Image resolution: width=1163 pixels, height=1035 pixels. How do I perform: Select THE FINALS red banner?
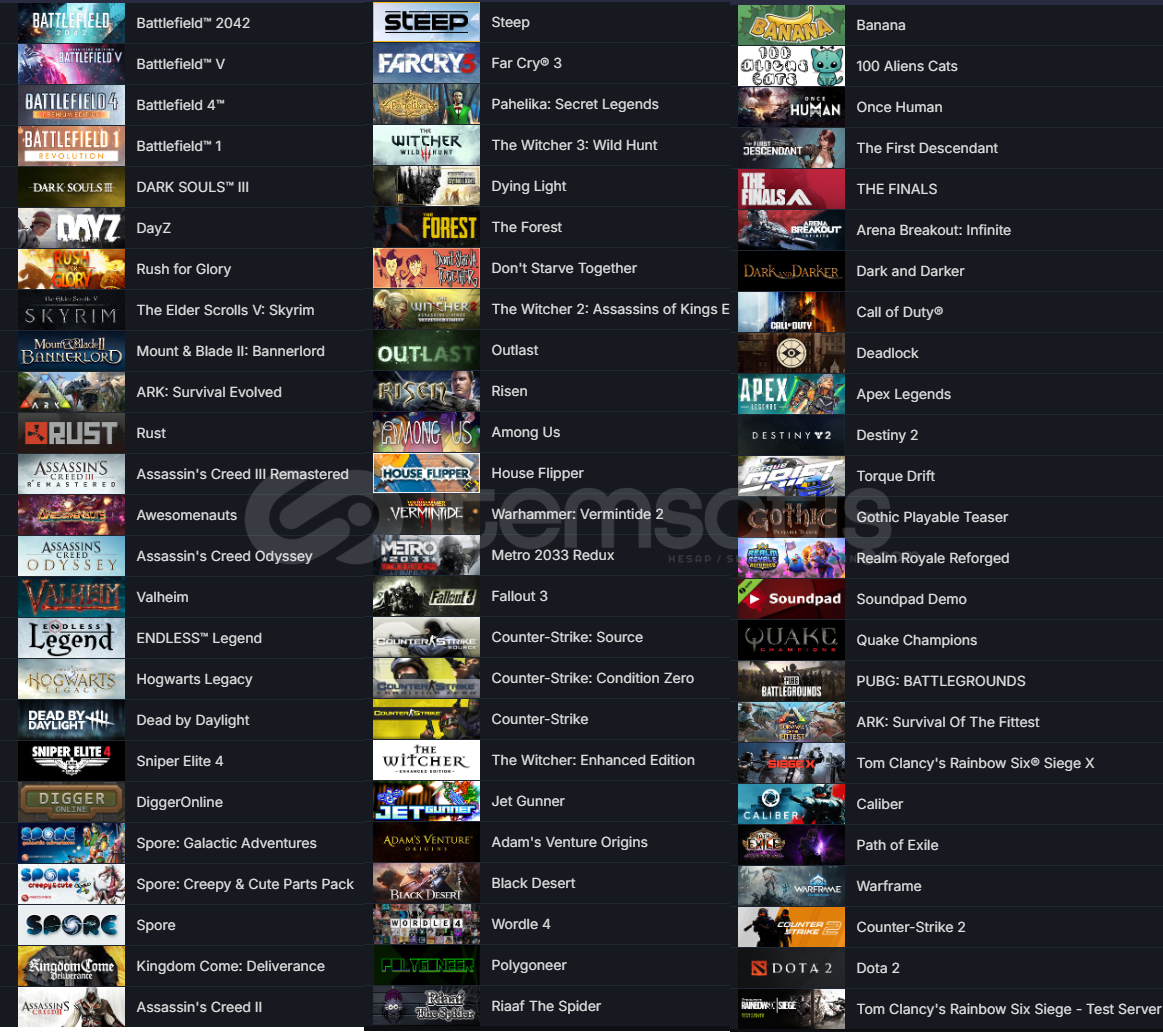tap(791, 189)
